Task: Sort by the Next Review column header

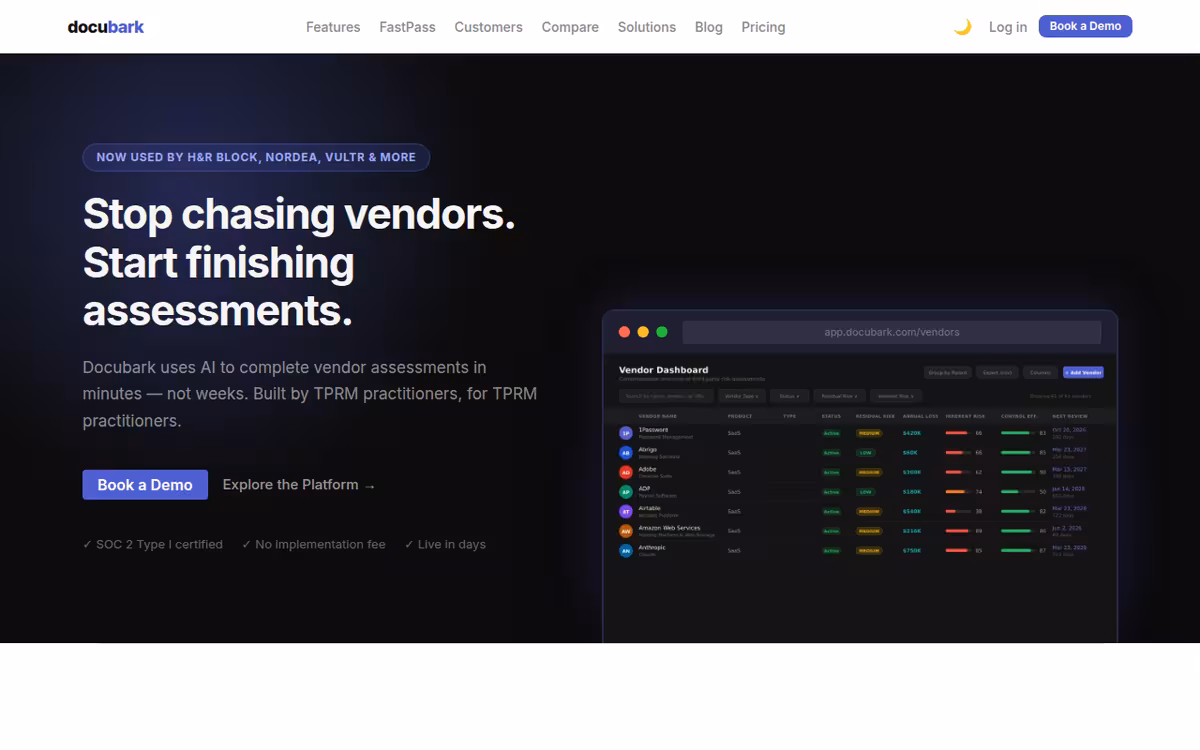Action: [x=1070, y=416]
